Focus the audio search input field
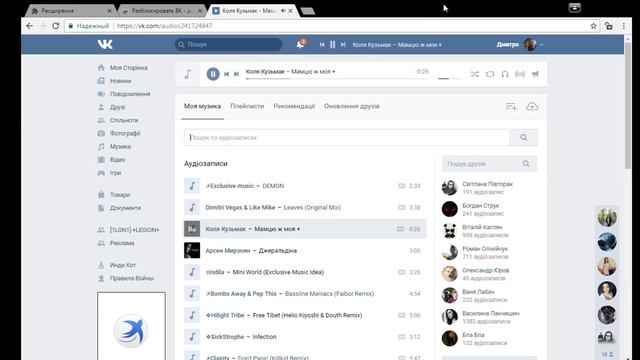640x360 pixels. click(x=347, y=138)
